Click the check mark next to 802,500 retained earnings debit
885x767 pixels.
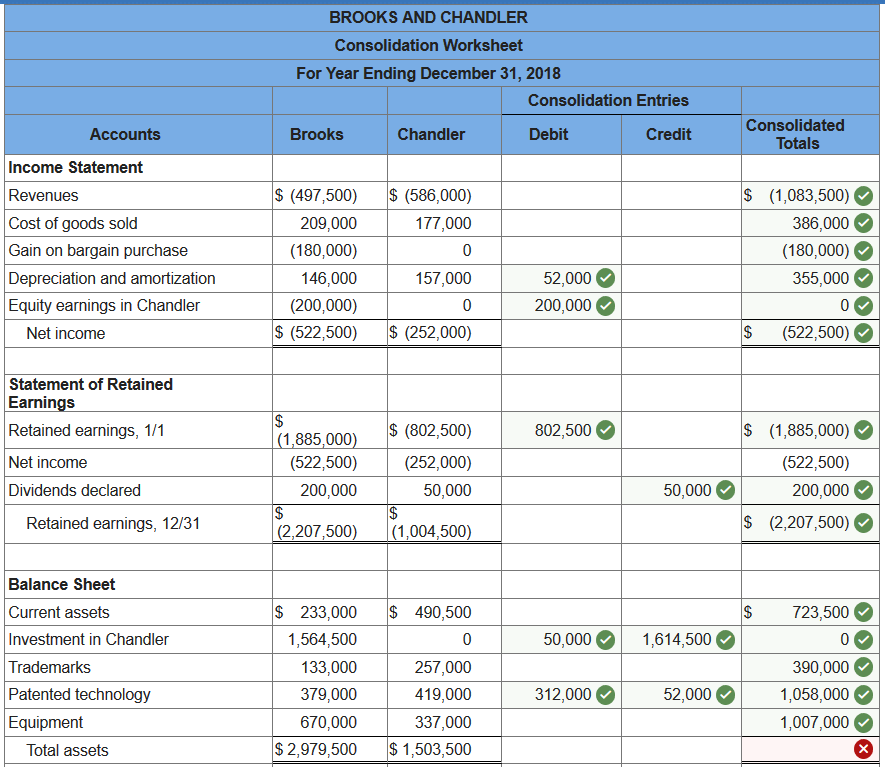click(606, 430)
